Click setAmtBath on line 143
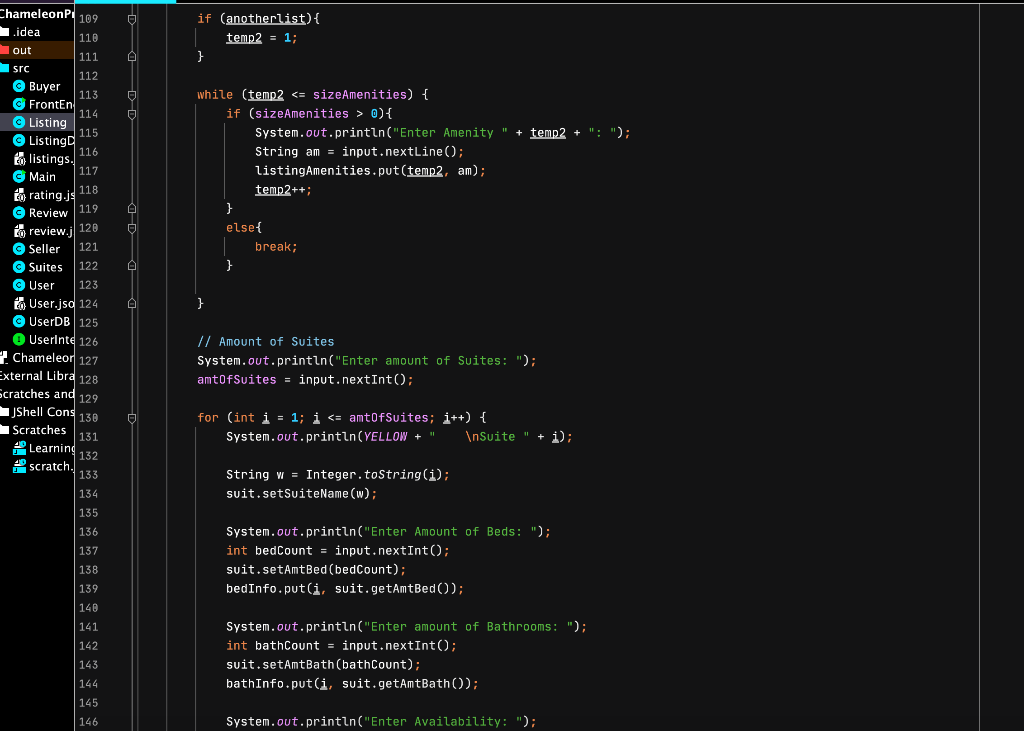Viewport: 1024px width, 731px height. [298, 664]
